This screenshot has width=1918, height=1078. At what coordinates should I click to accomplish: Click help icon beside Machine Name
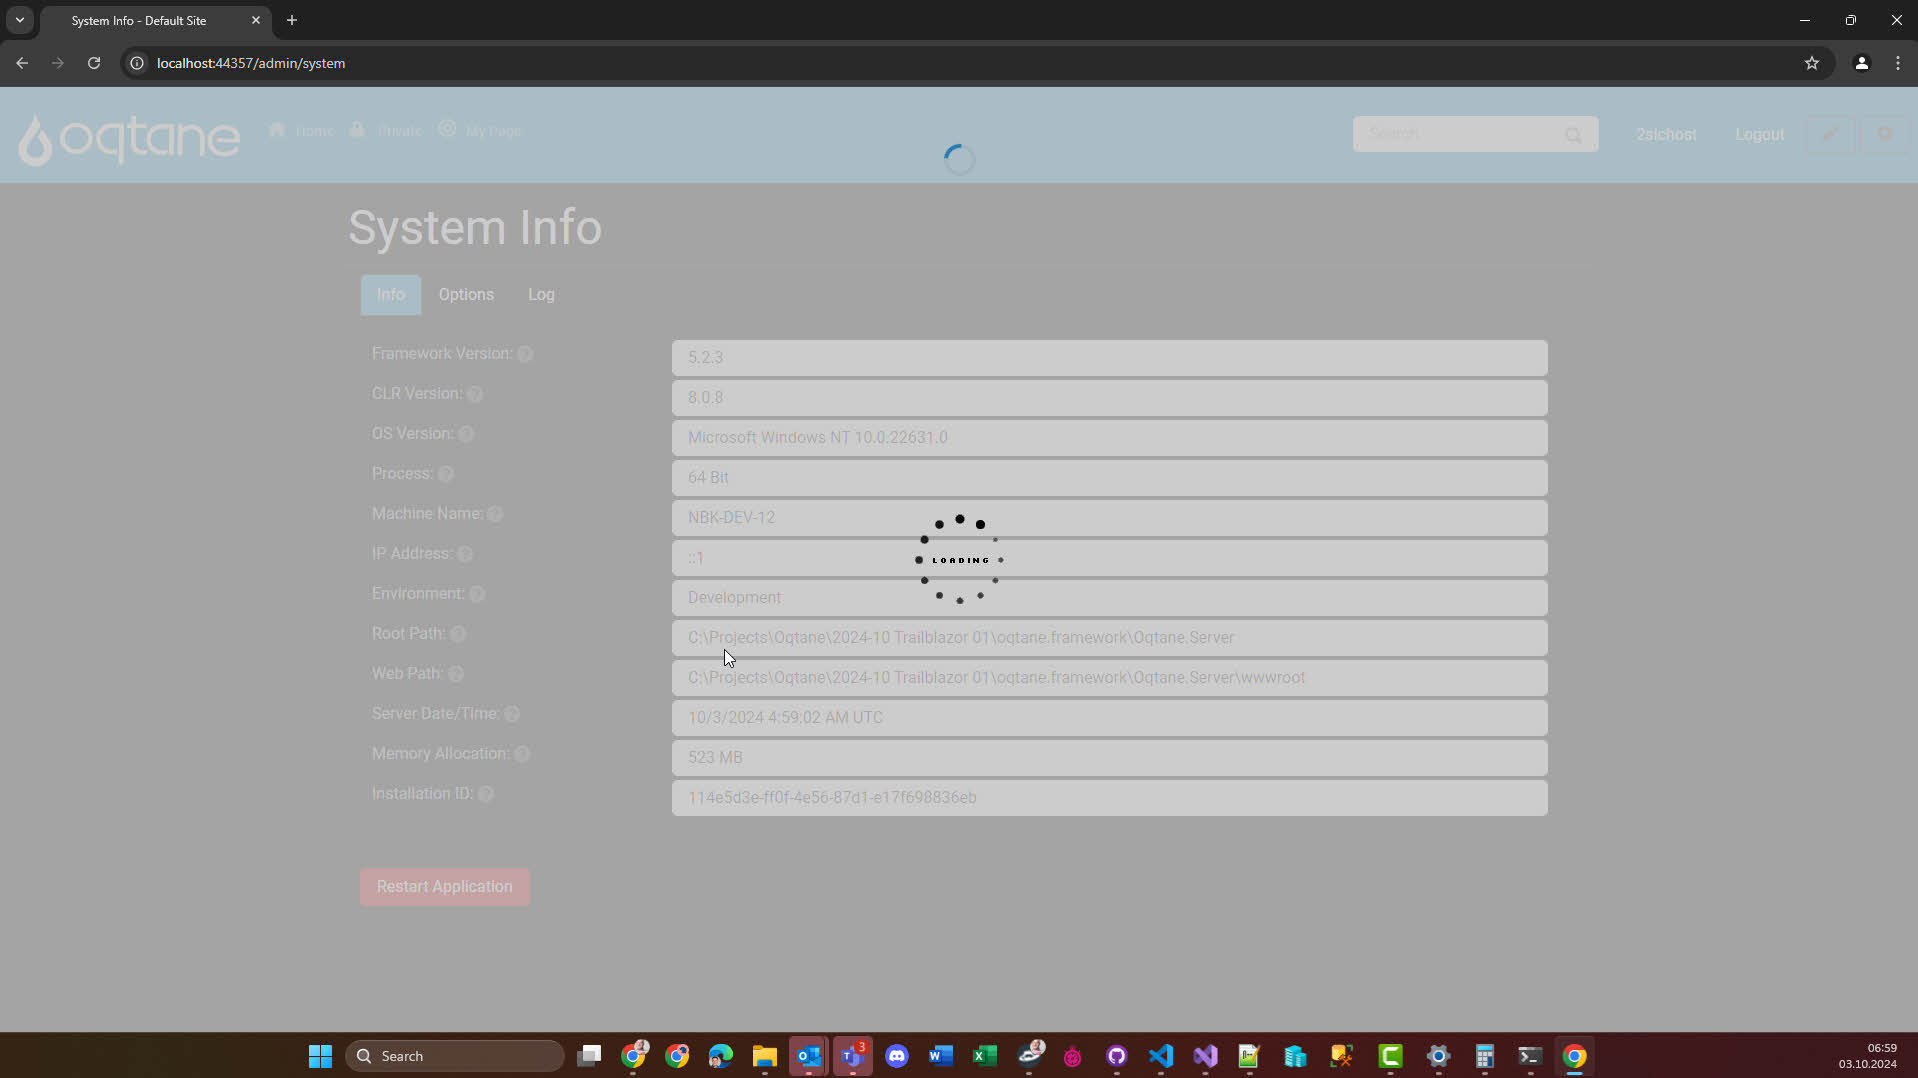coord(495,514)
